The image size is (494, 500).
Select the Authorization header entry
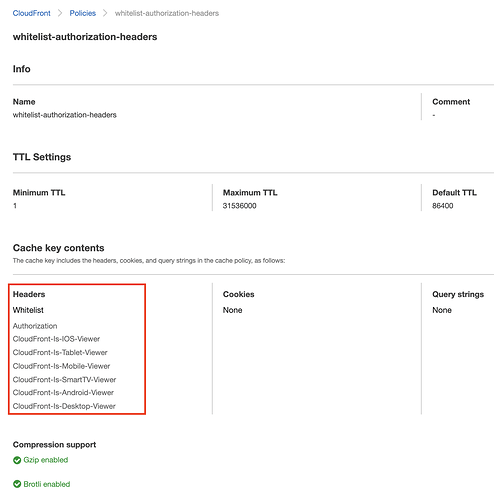pyautogui.click(x=35, y=326)
